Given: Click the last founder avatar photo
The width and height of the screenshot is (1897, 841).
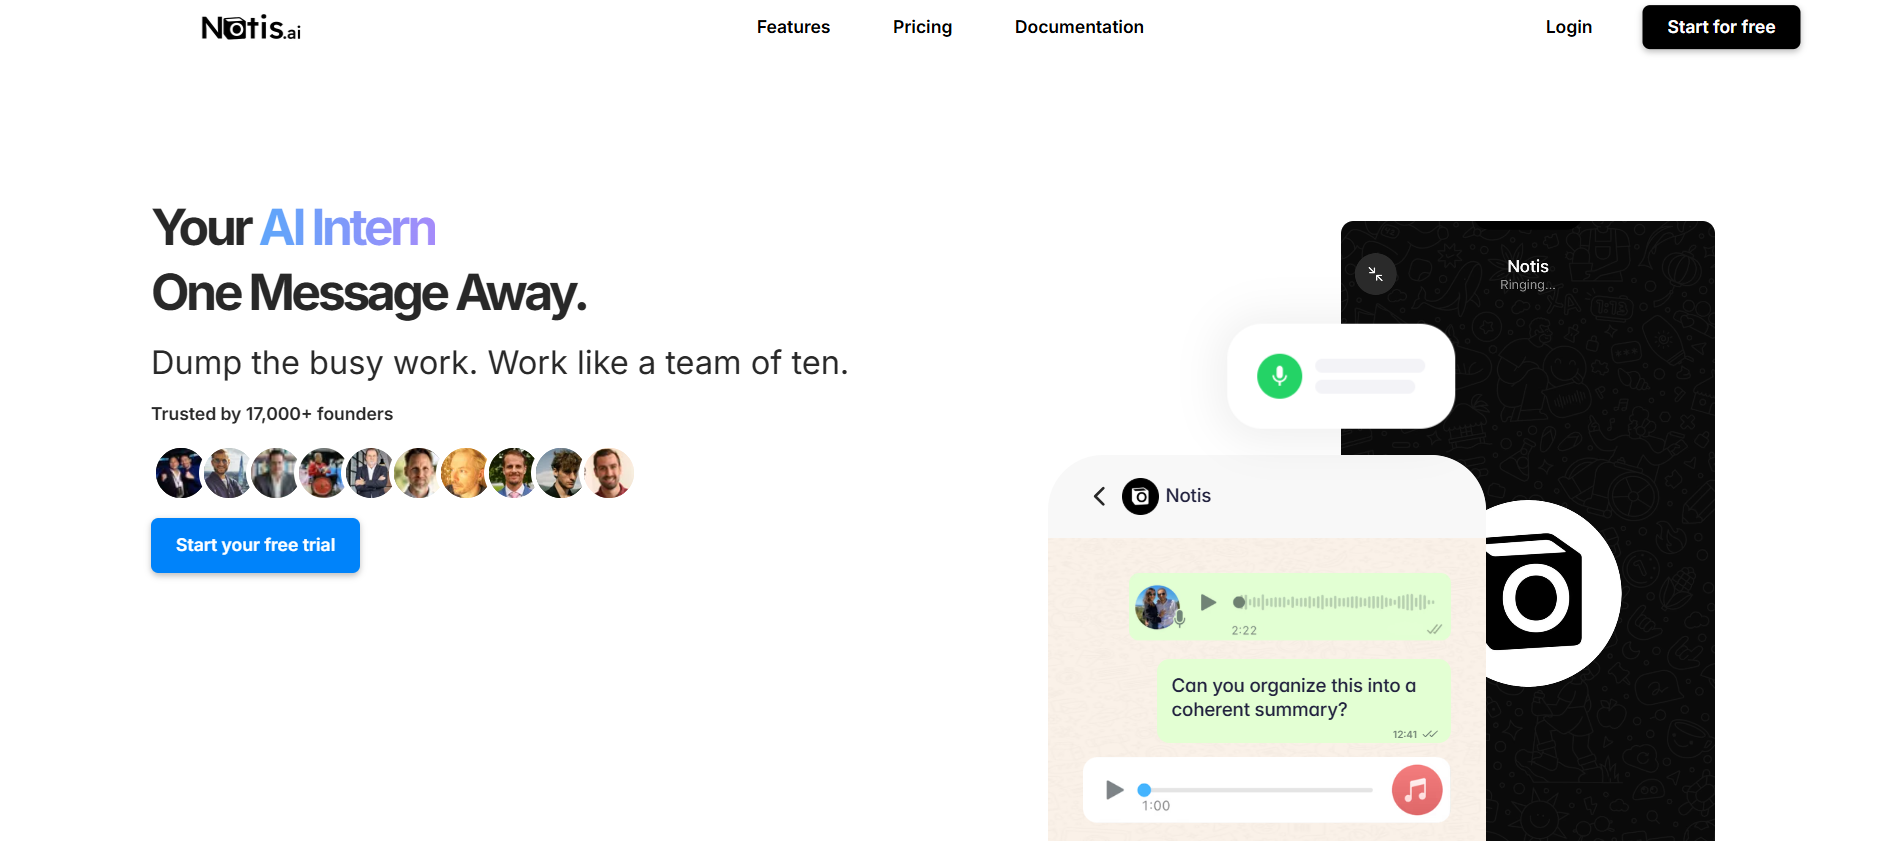Looking at the screenshot, I should [x=609, y=473].
